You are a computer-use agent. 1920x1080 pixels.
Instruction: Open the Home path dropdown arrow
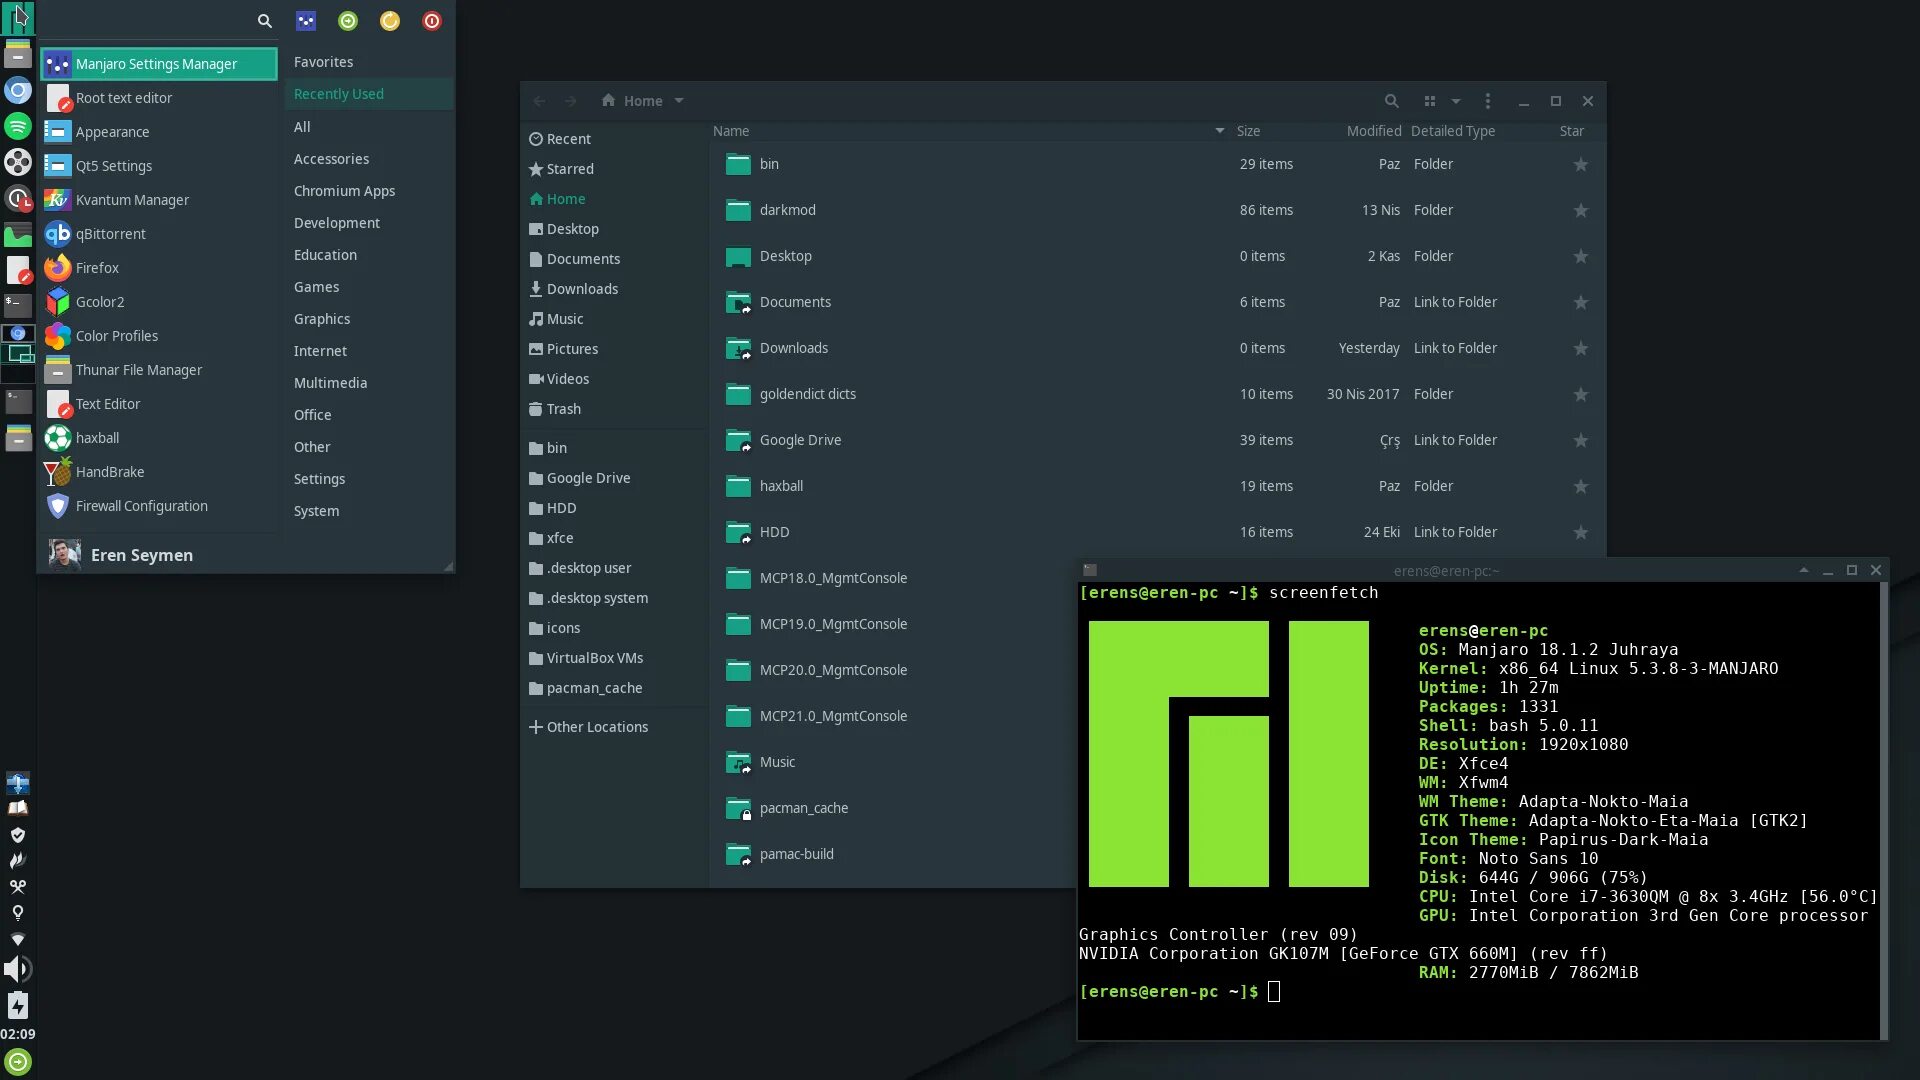[x=679, y=101]
